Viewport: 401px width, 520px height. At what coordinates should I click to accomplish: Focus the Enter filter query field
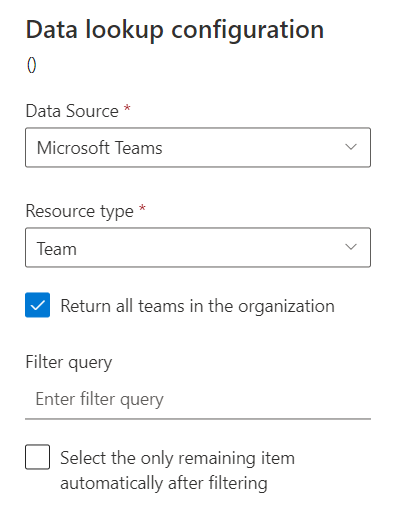[x=198, y=399]
